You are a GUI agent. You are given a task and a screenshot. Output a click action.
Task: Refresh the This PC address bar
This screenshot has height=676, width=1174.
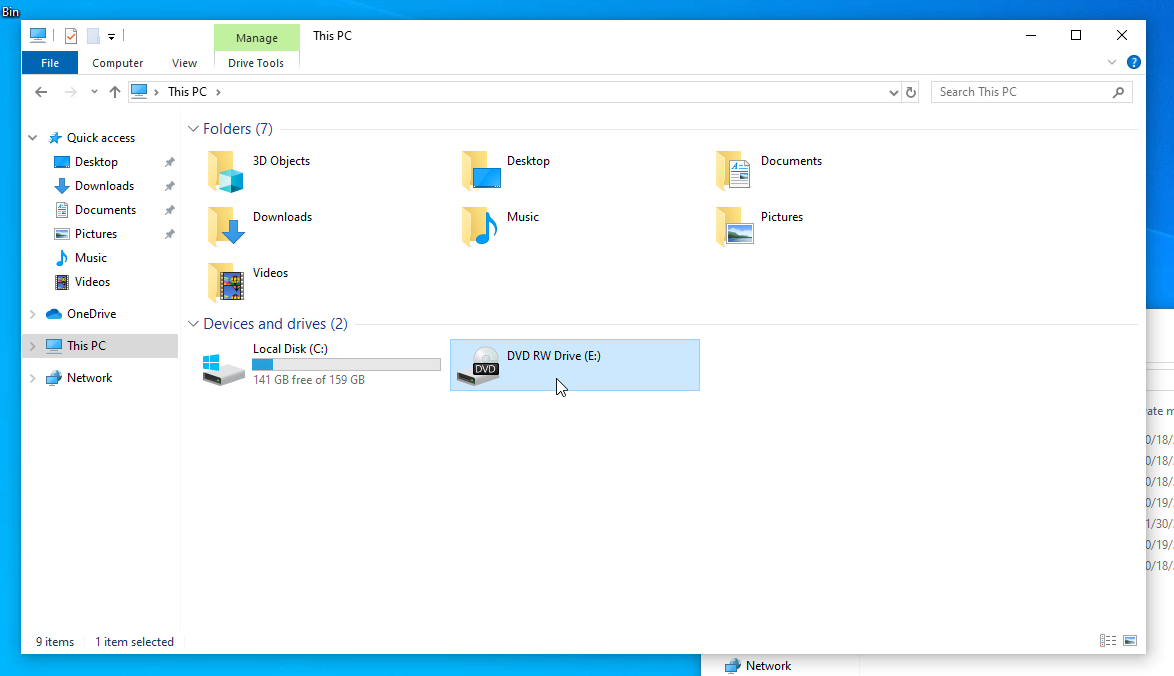(x=910, y=92)
